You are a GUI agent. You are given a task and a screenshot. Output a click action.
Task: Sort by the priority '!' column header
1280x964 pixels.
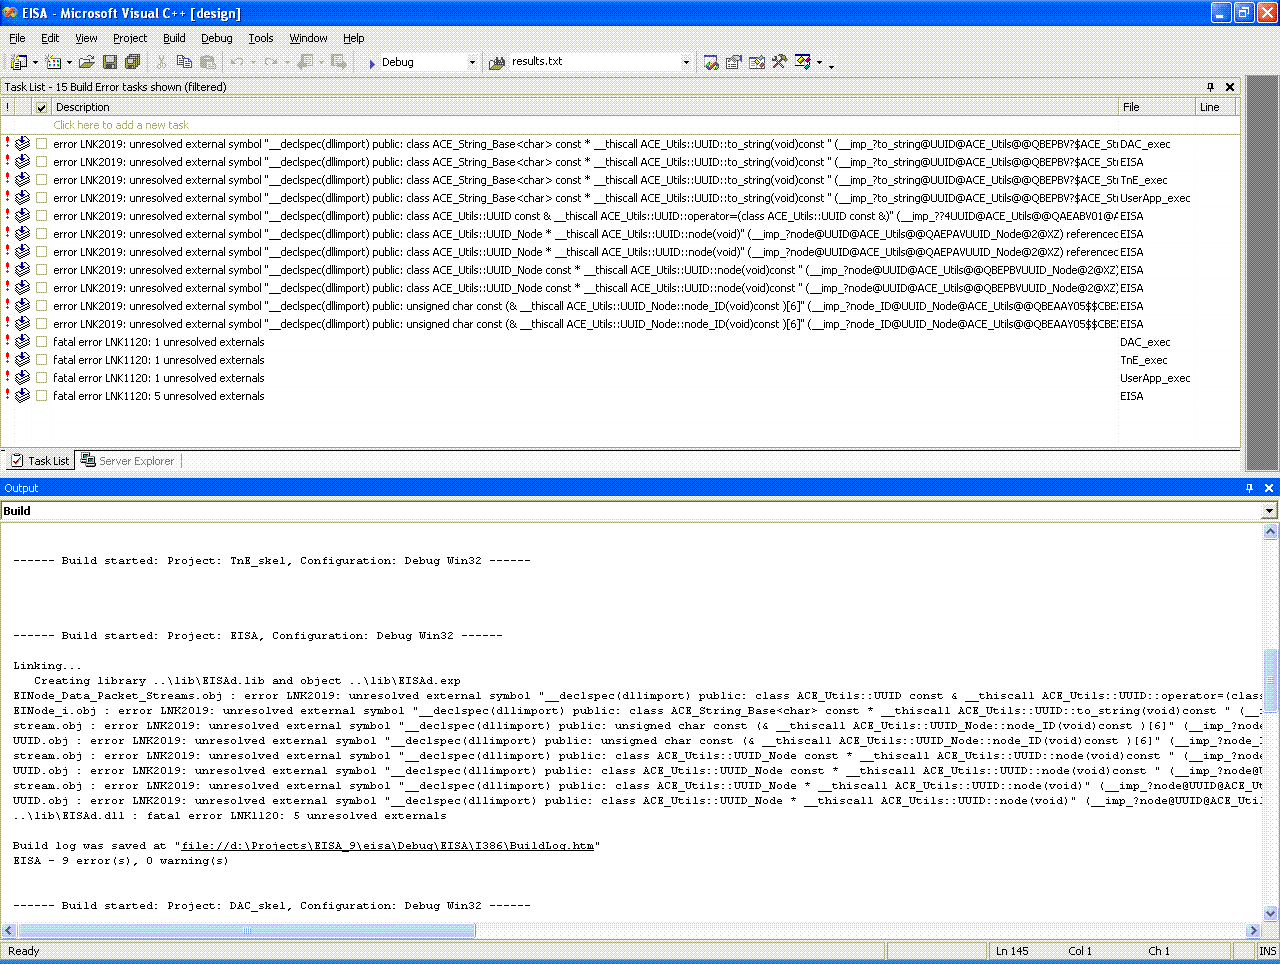tap(8, 107)
